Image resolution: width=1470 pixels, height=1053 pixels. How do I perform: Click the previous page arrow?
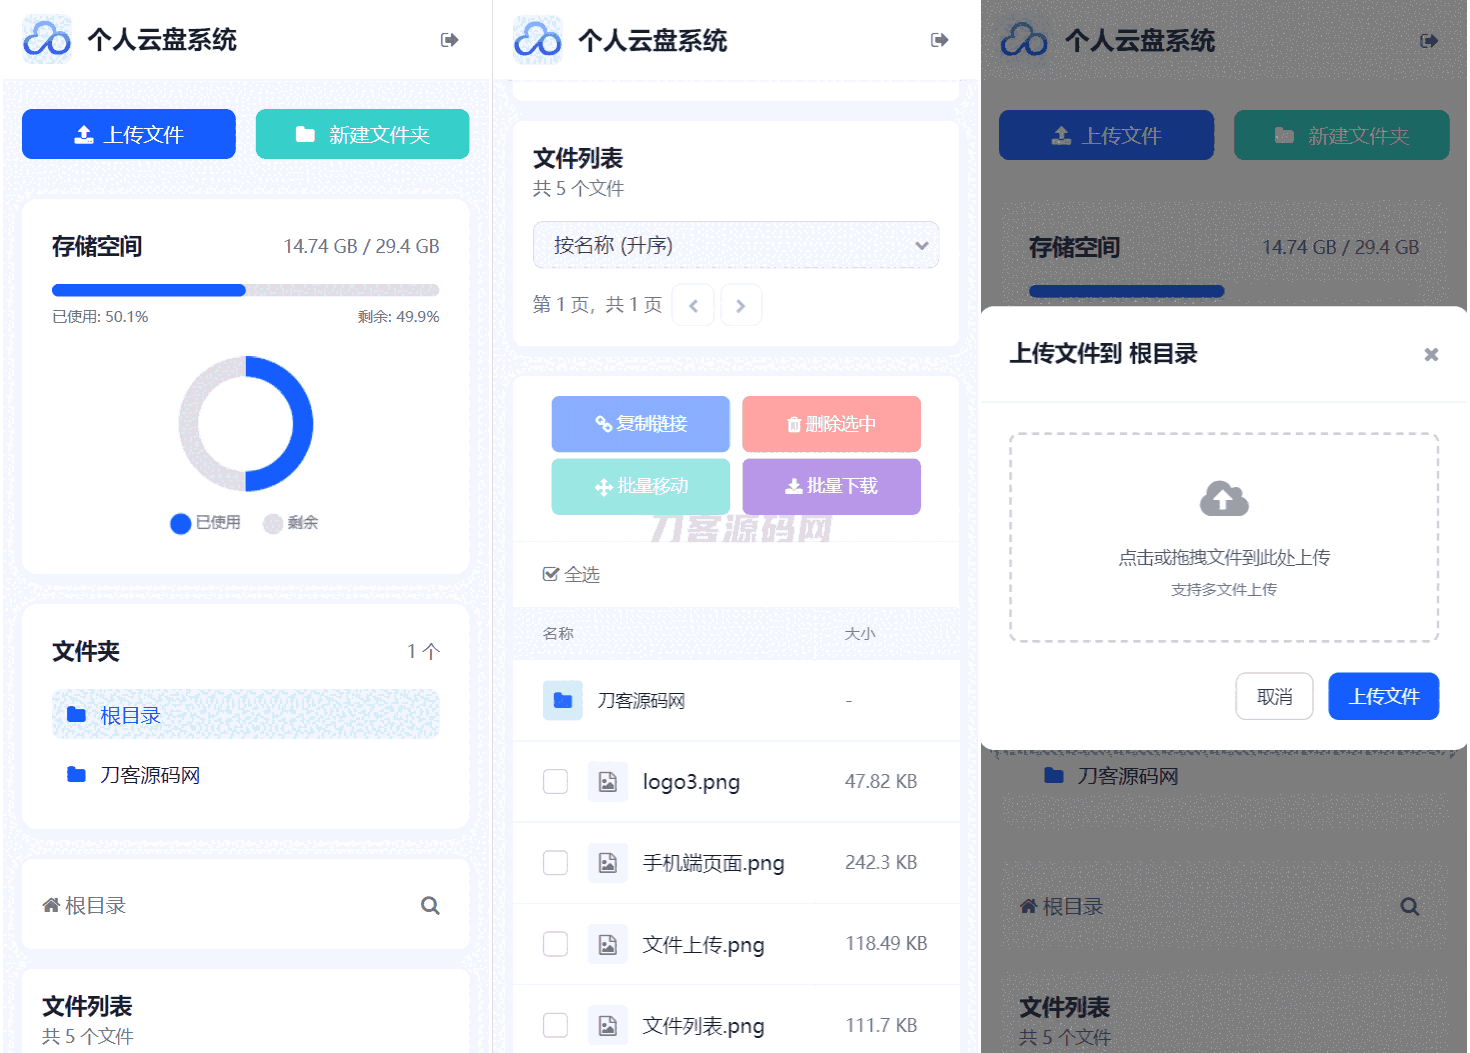693,305
